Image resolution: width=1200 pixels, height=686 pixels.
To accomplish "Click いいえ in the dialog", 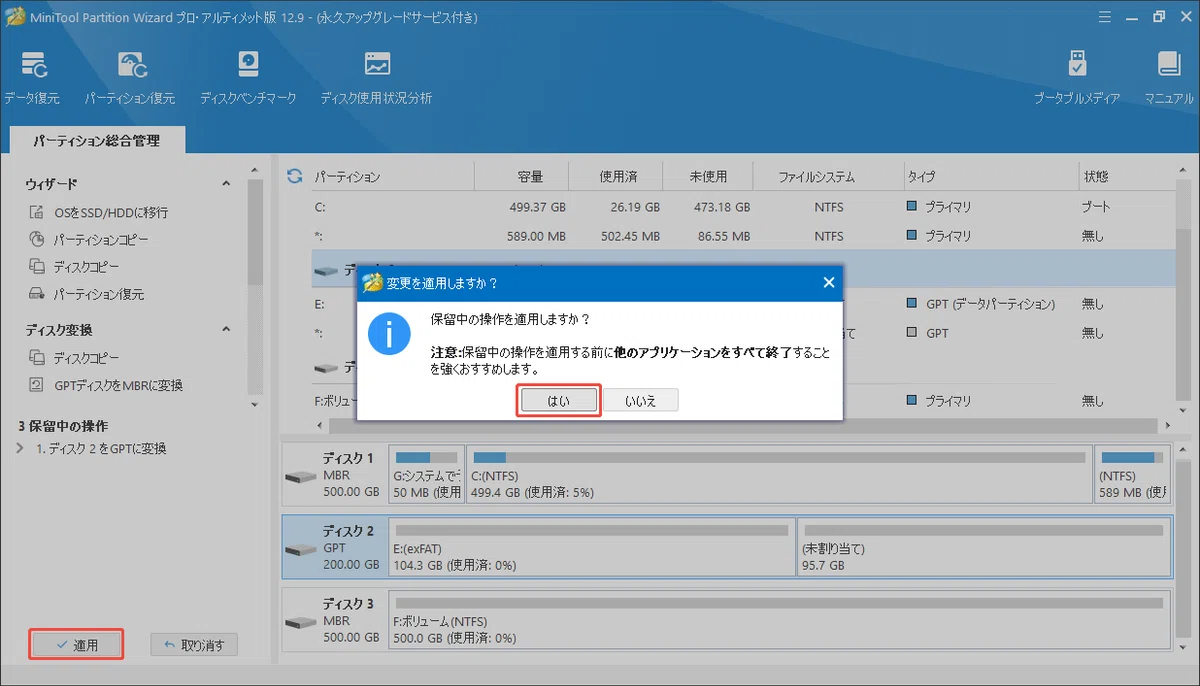I will point(641,400).
